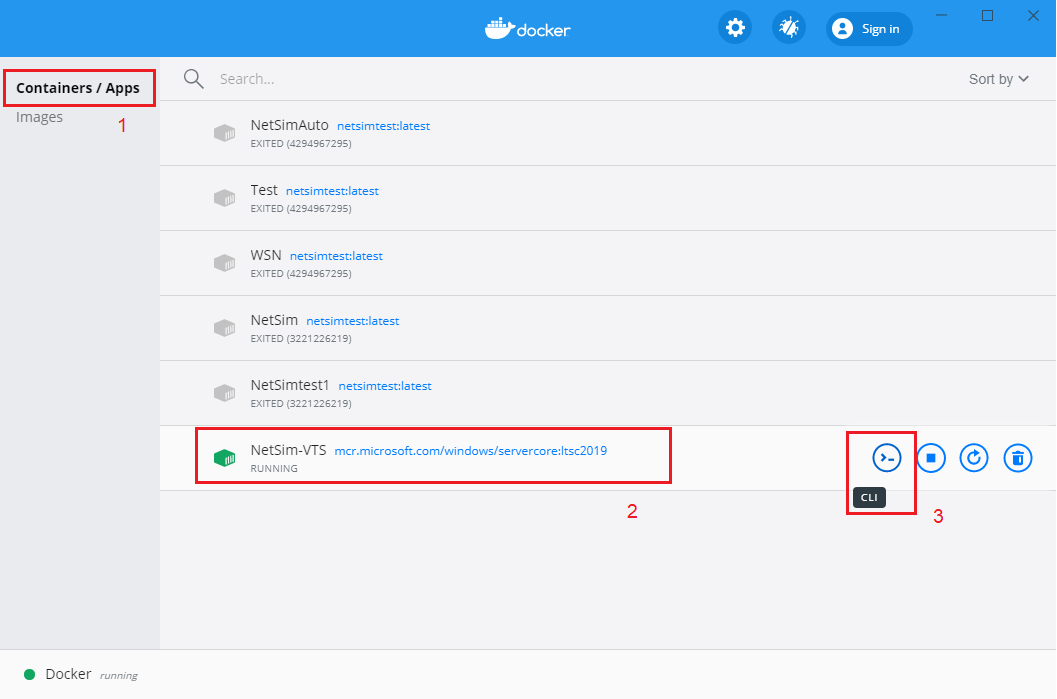Screen dimensions: 1057x699
Task: Open WSN's netsimtest:latest image link
Action: click(336, 256)
